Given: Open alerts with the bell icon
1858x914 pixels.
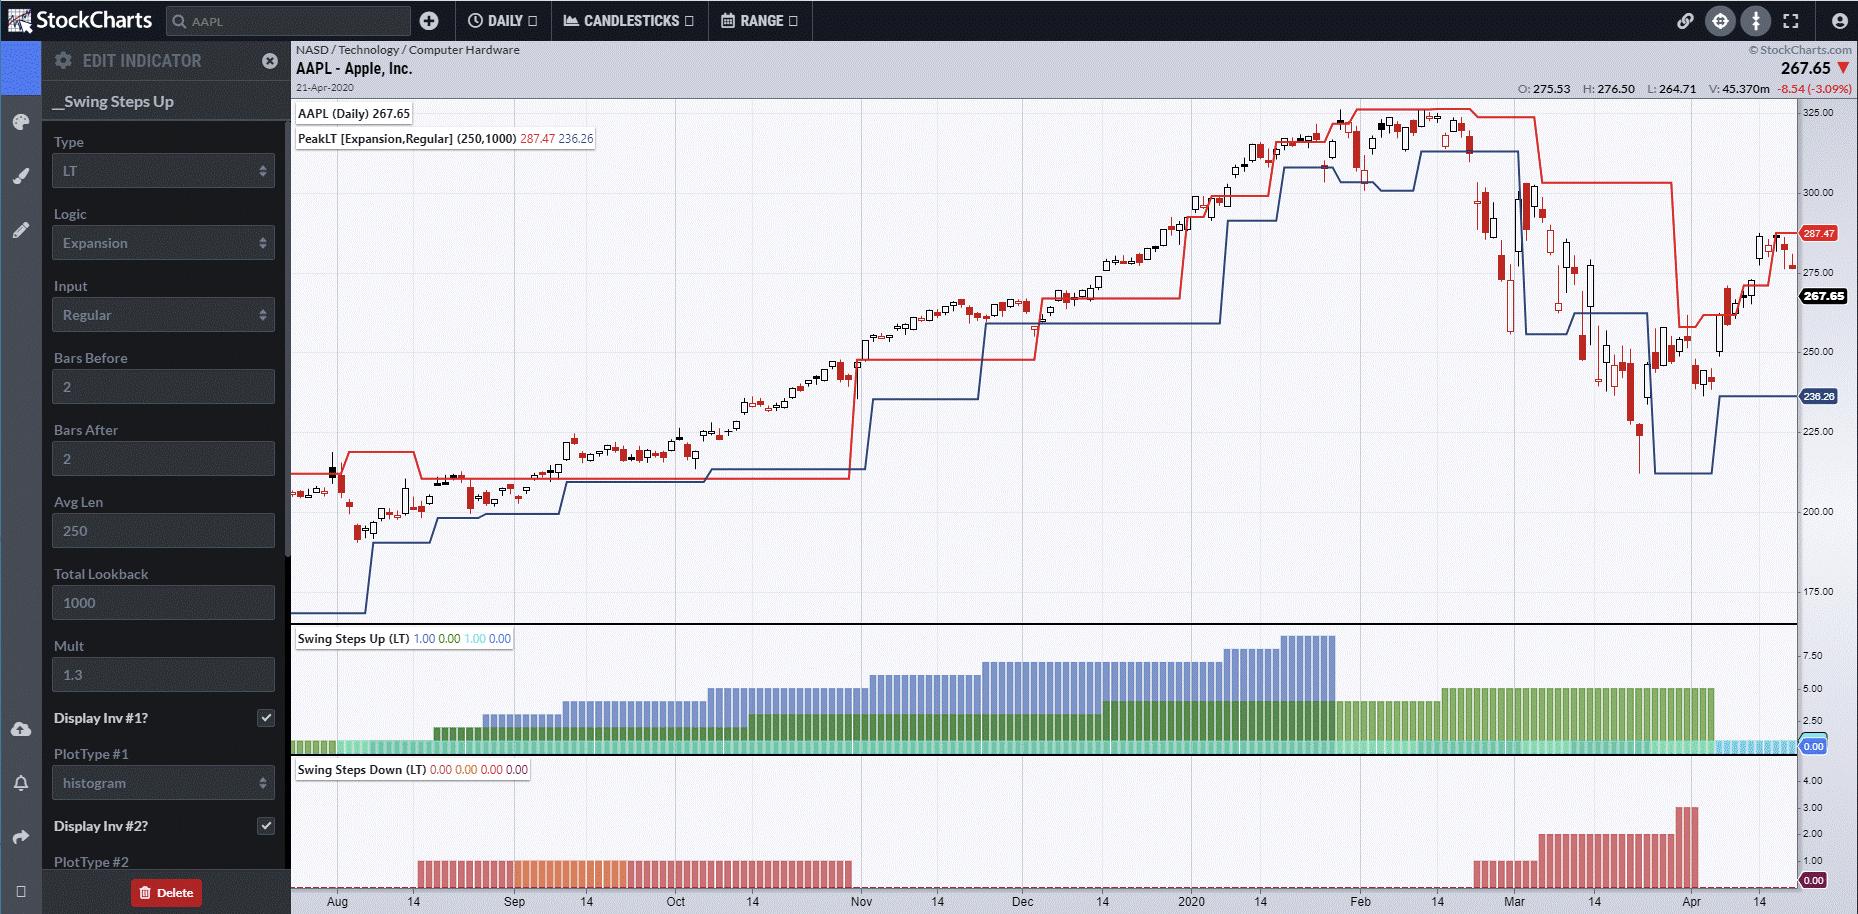Looking at the screenshot, I should pyautogui.click(x=20, y=783).
